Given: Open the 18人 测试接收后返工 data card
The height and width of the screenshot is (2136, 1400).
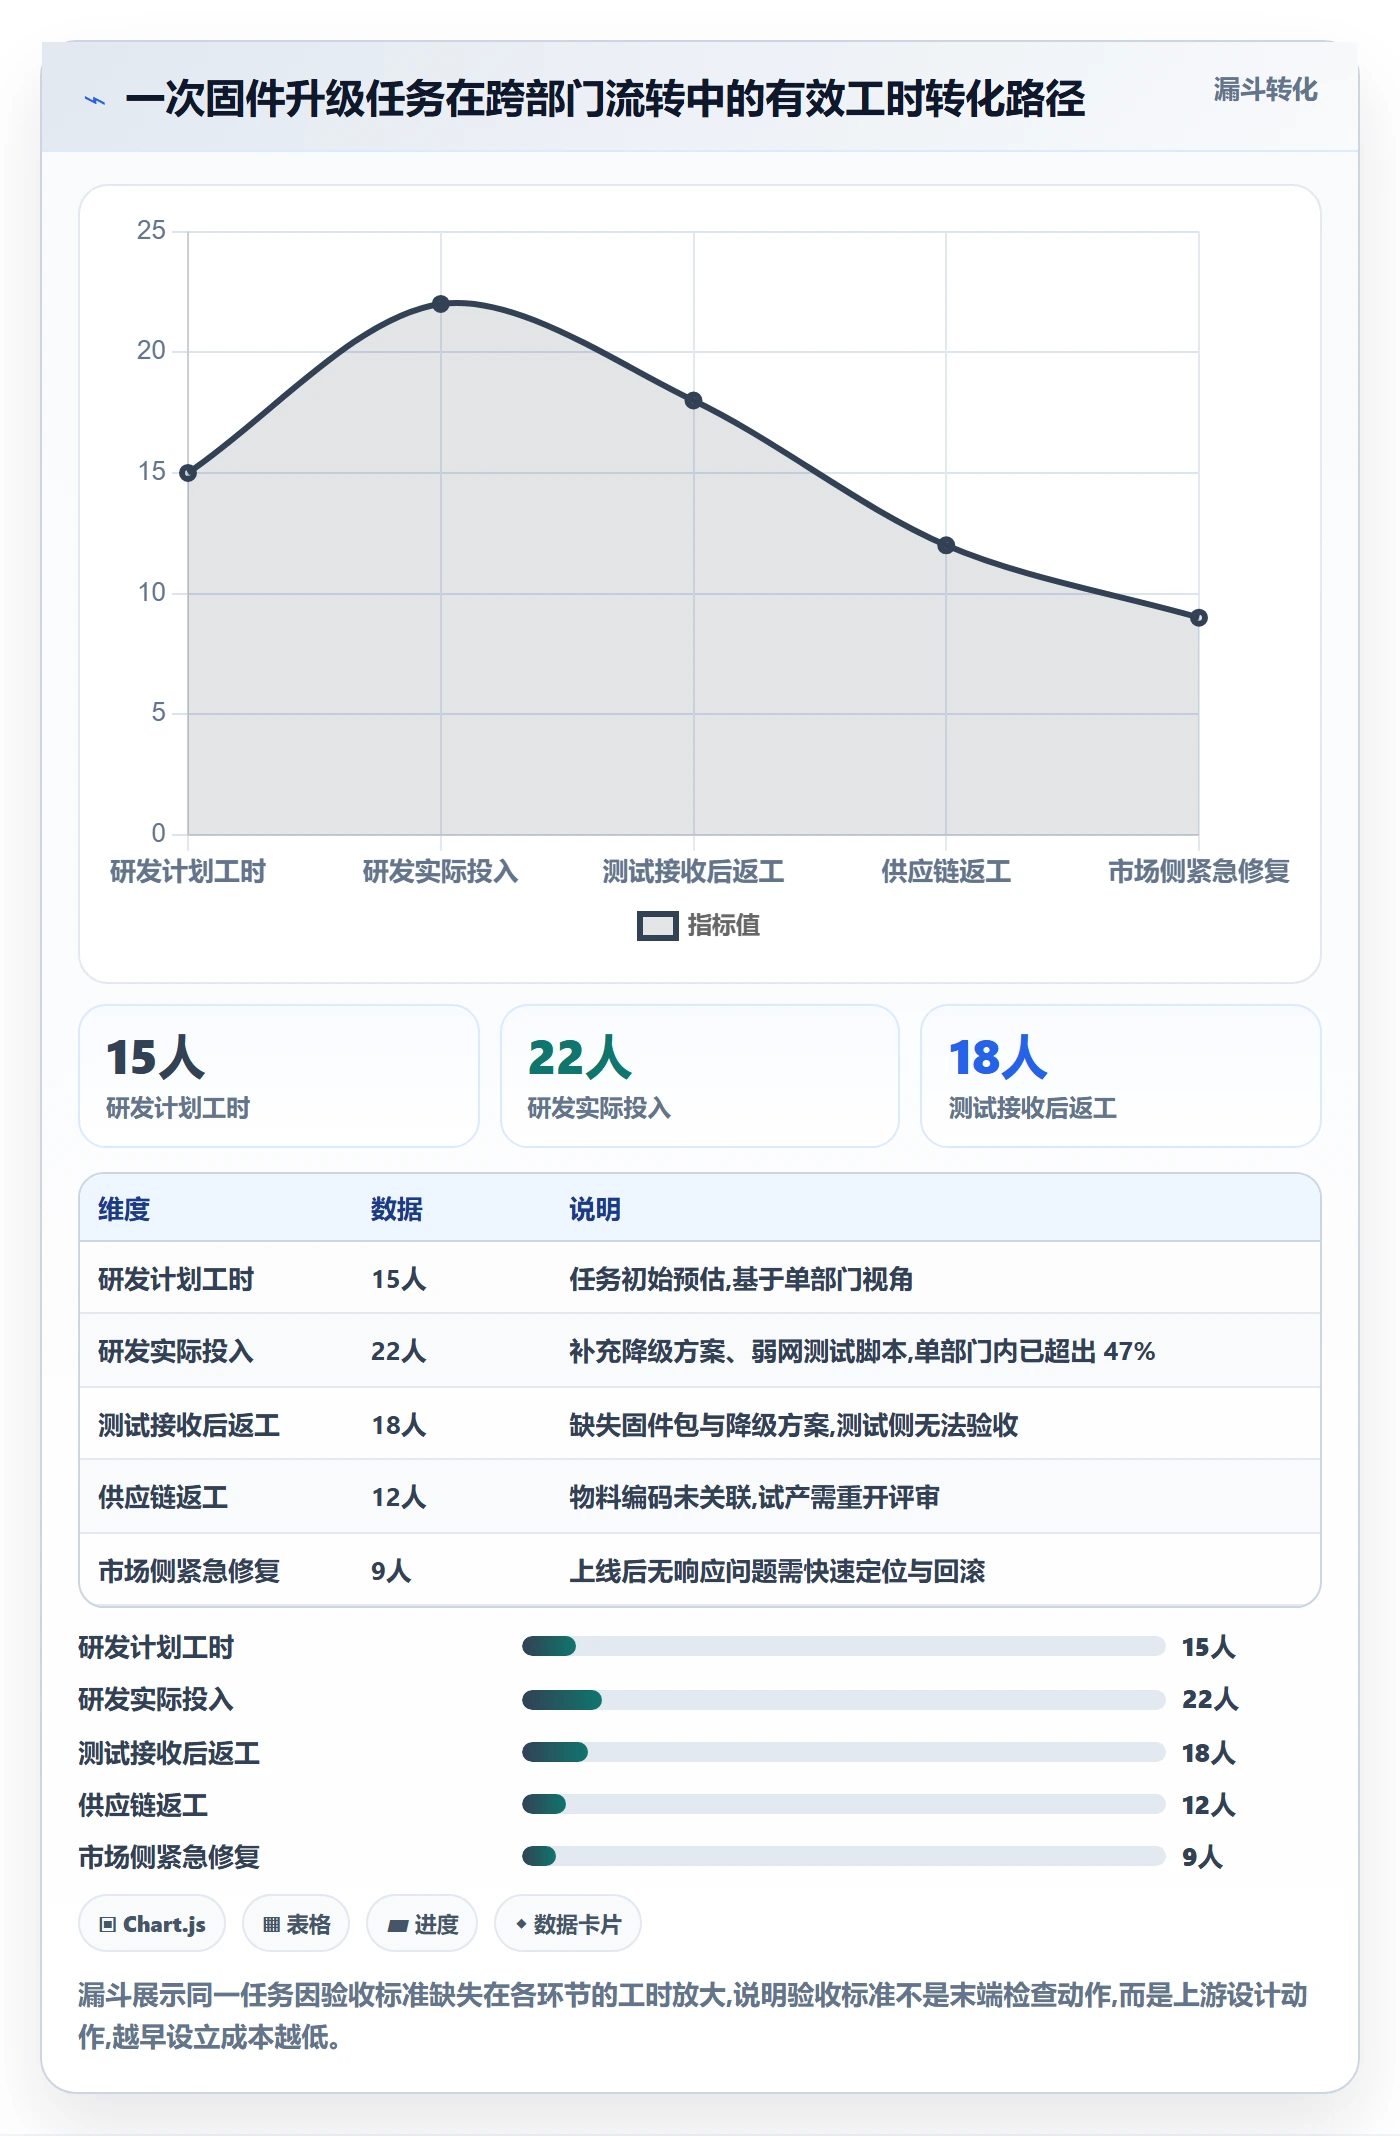Looking at the screenshot, I should tap(1121, 1076).
